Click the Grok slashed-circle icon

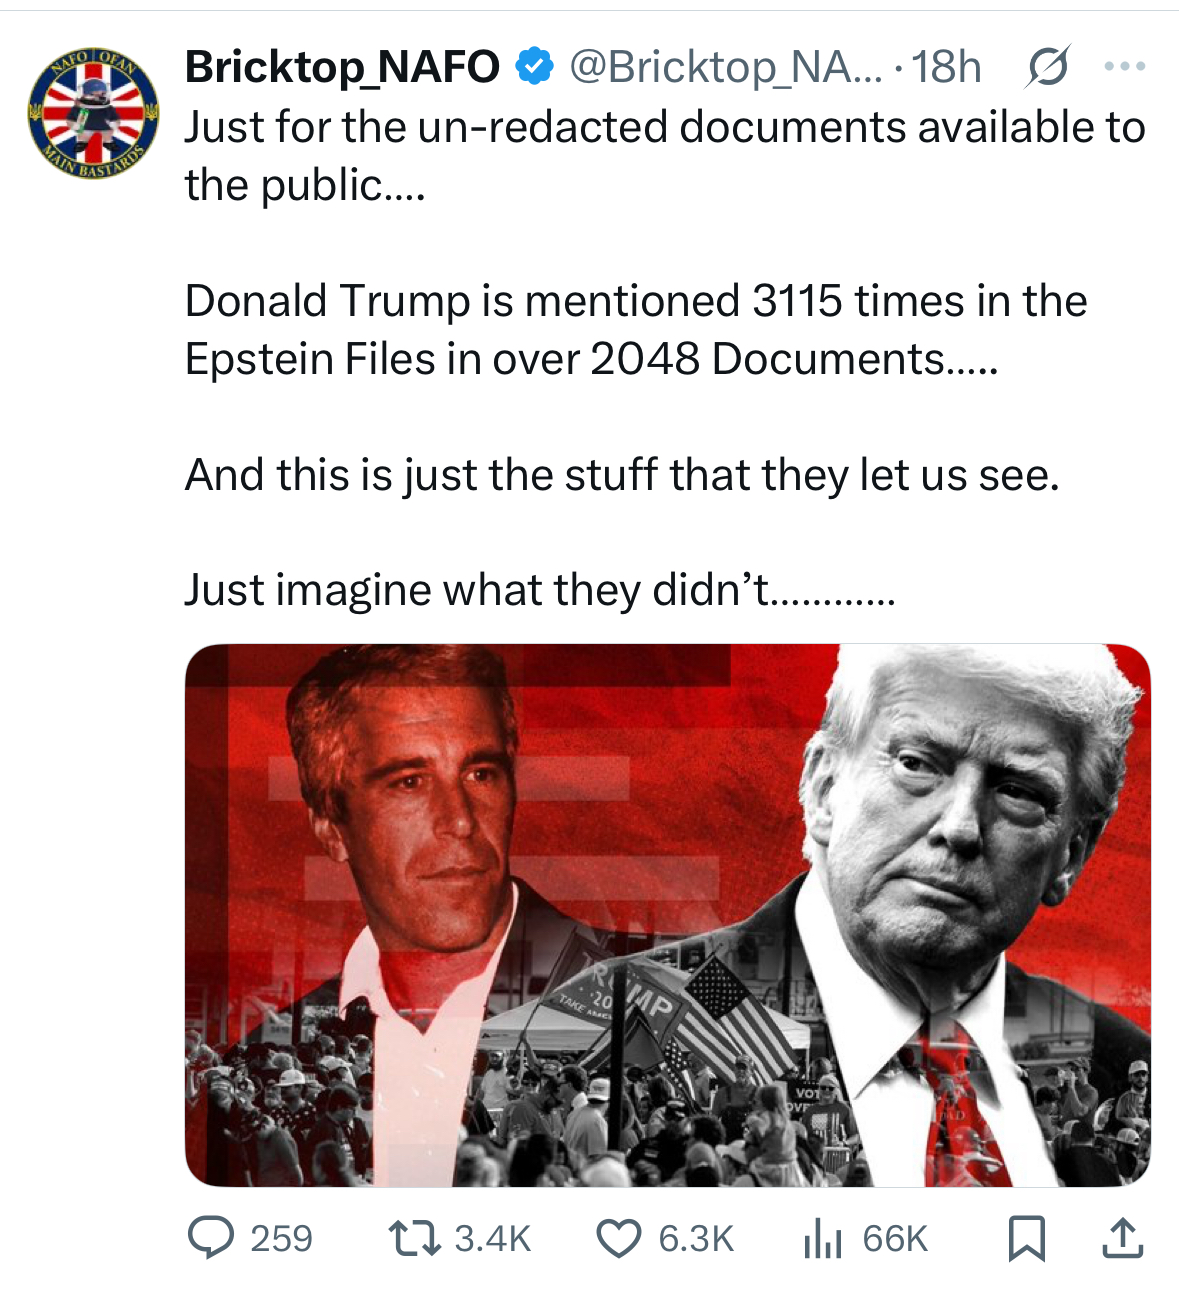tap(1048, 67)
